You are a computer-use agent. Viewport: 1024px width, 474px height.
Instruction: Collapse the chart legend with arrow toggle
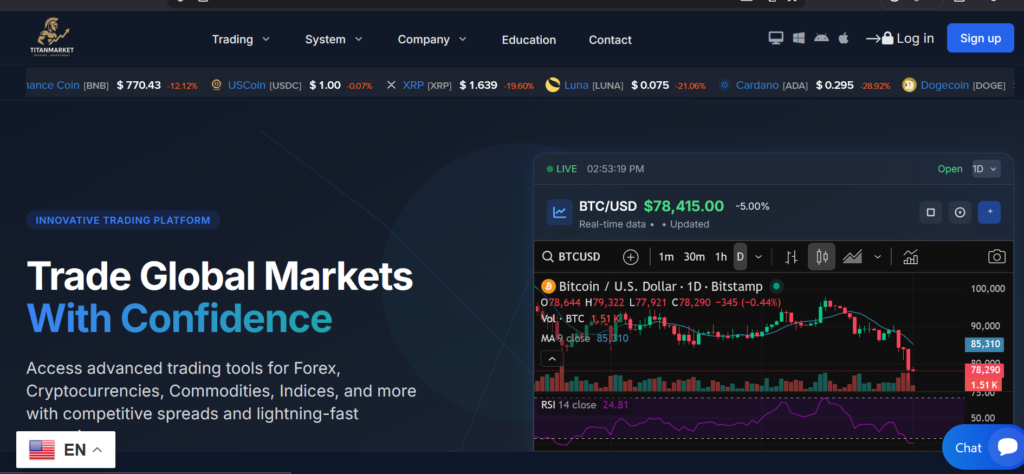tap(552, 359)
